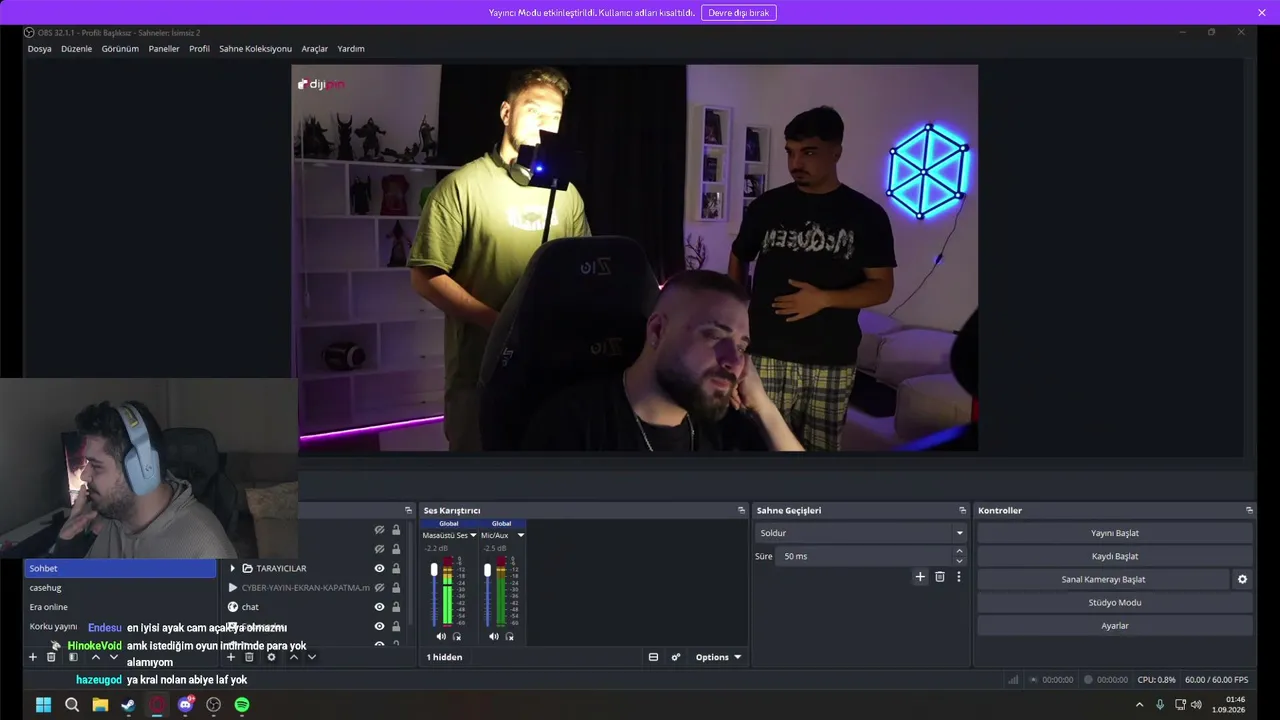Viewport: 1280px width, 720px height.
Task: Click Sanal Kamerayı Başlat button
Action: point(1103,579)
